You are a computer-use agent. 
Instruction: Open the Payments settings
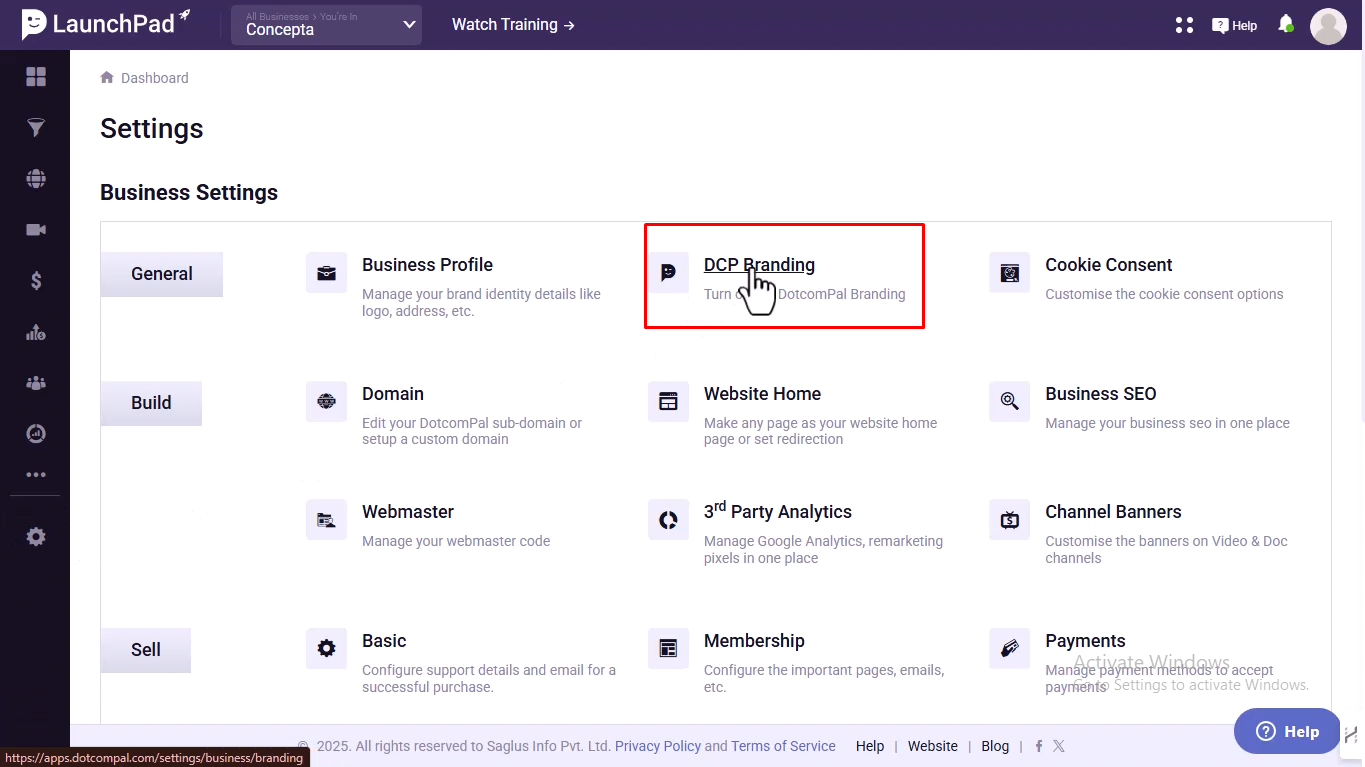(x=1085, y=641)
